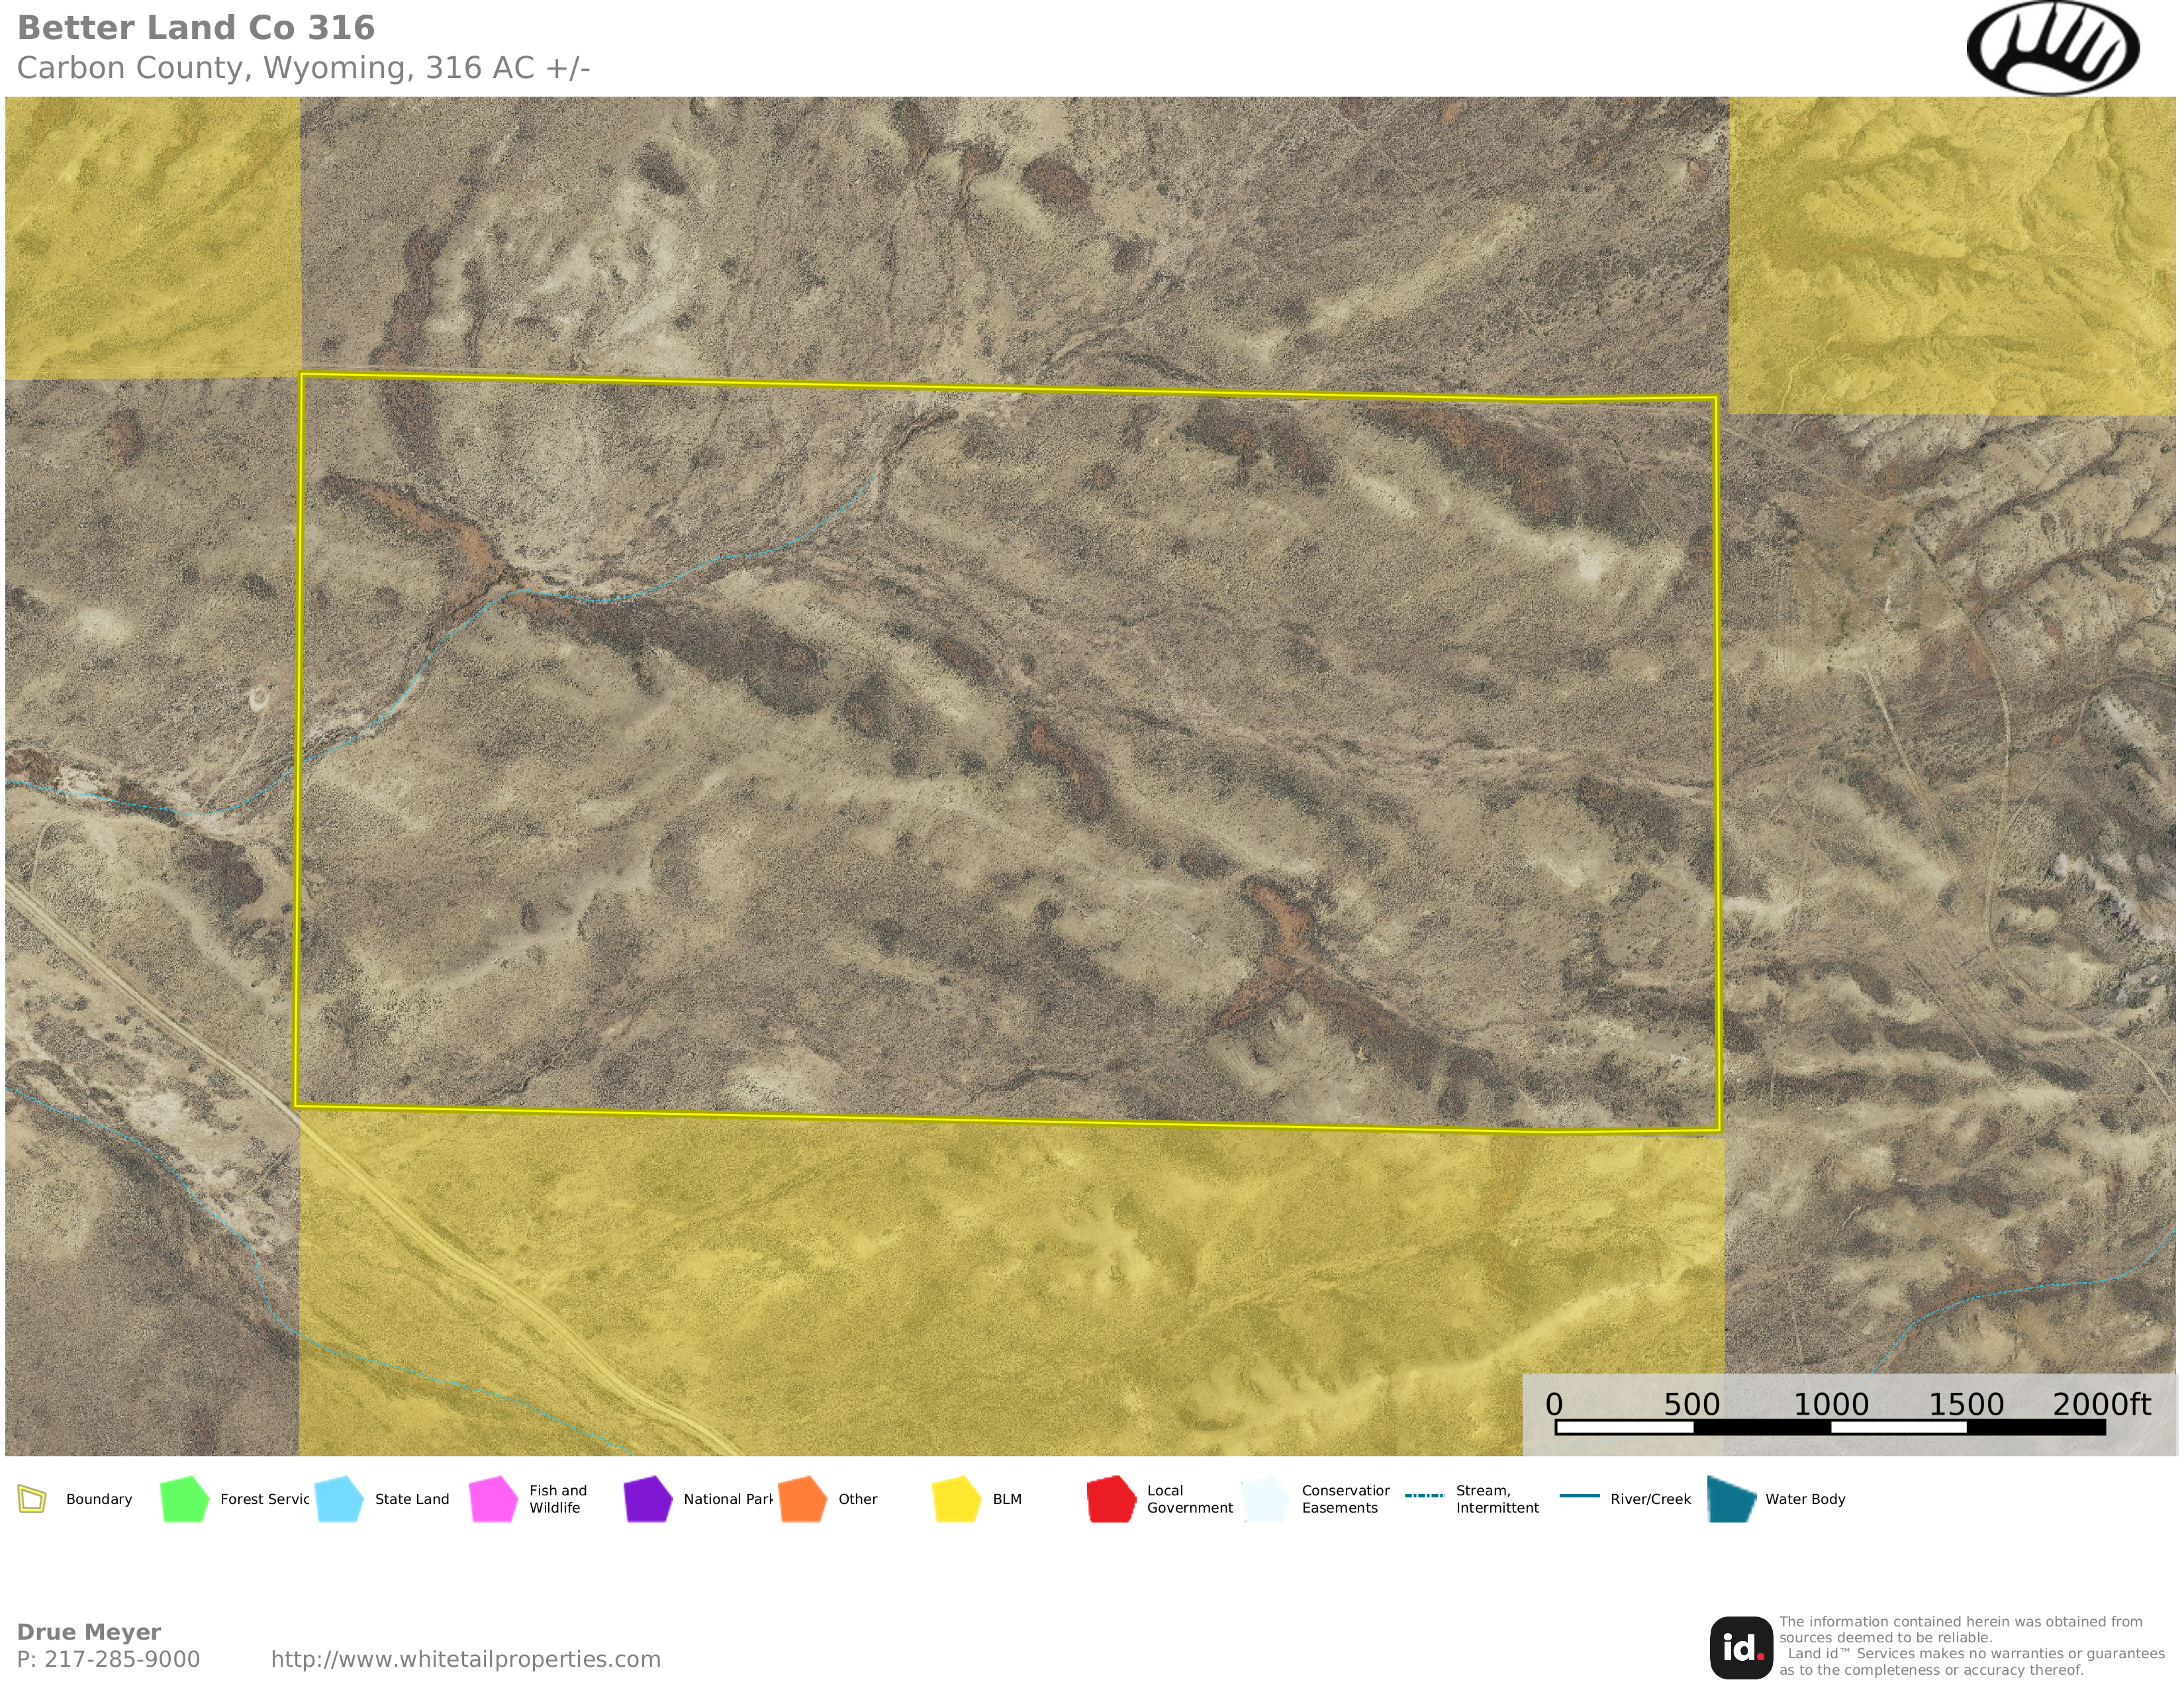Click the Stream, Intermittent dashed line symbol
The image size is (2184, 1688).
click(x=1424, y=1496)
